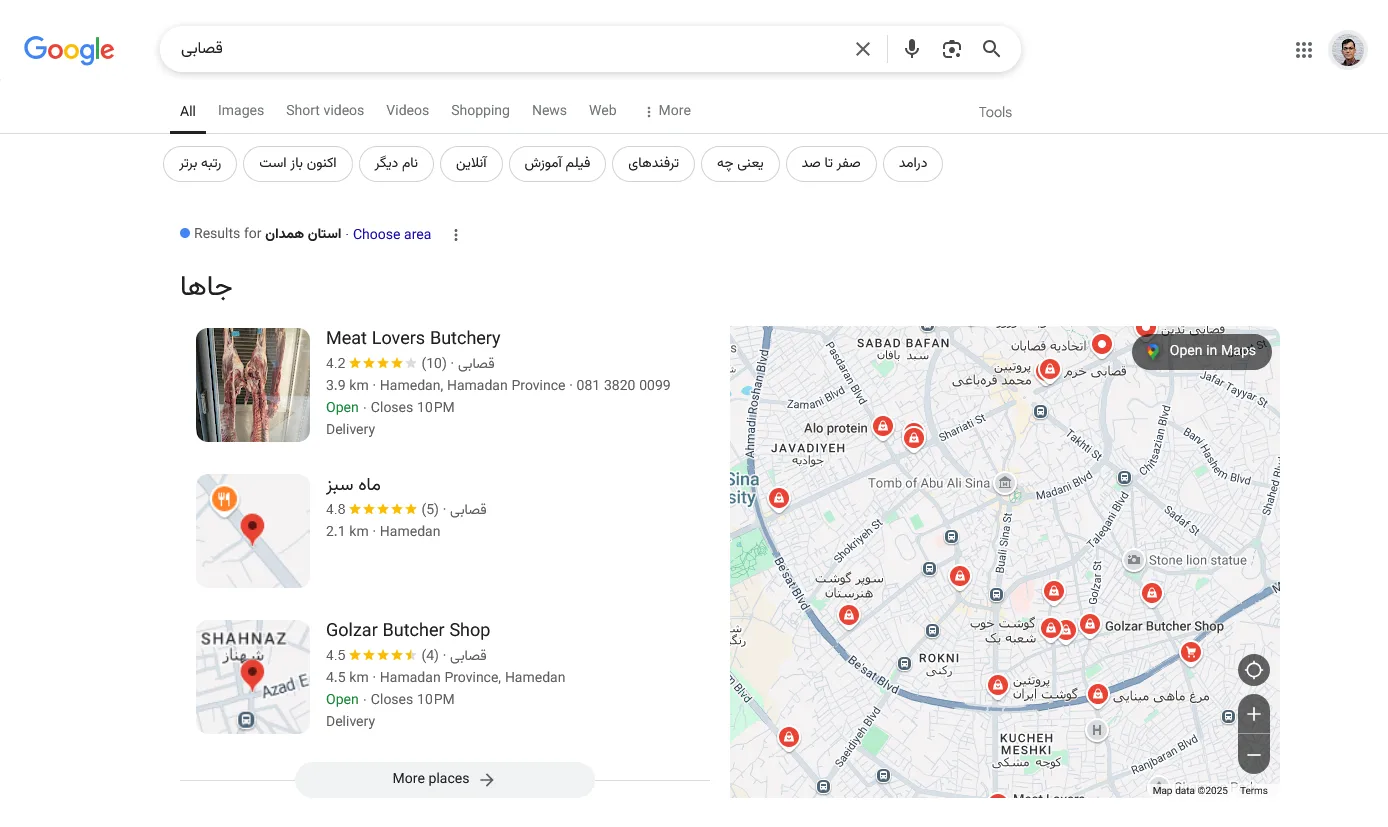
Task: Select the نام دیگر suggestion chip
Action: pyautogui.click(x=396, y=164)
